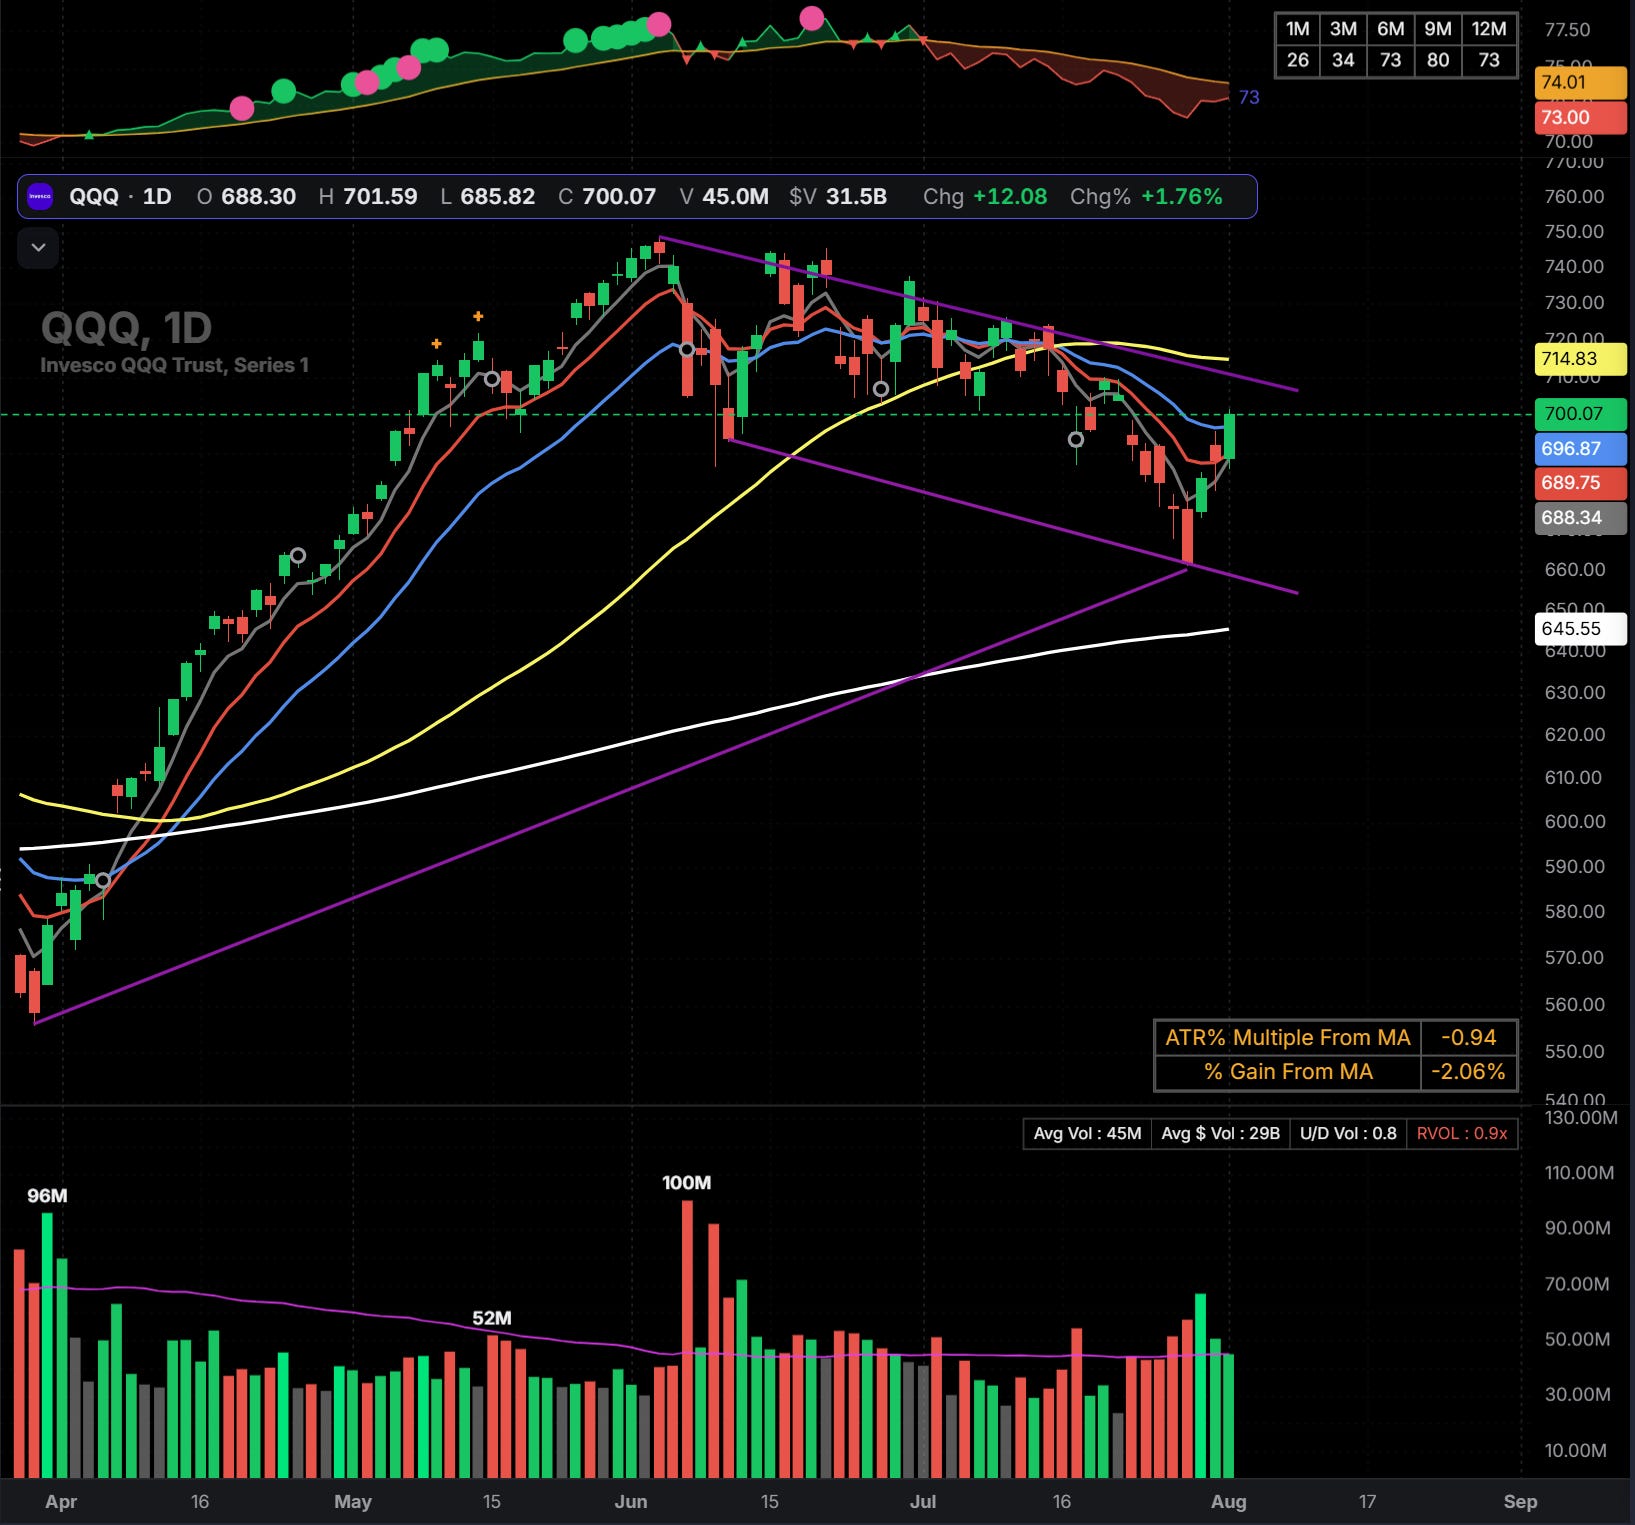Click the 600.00 price axis label
The width and height of the screenshot is (1635, 1525).
pyautogui.click(x=1574, y=821)
